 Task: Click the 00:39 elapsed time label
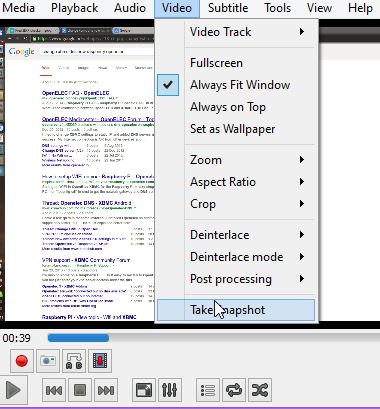click(17, 338)
